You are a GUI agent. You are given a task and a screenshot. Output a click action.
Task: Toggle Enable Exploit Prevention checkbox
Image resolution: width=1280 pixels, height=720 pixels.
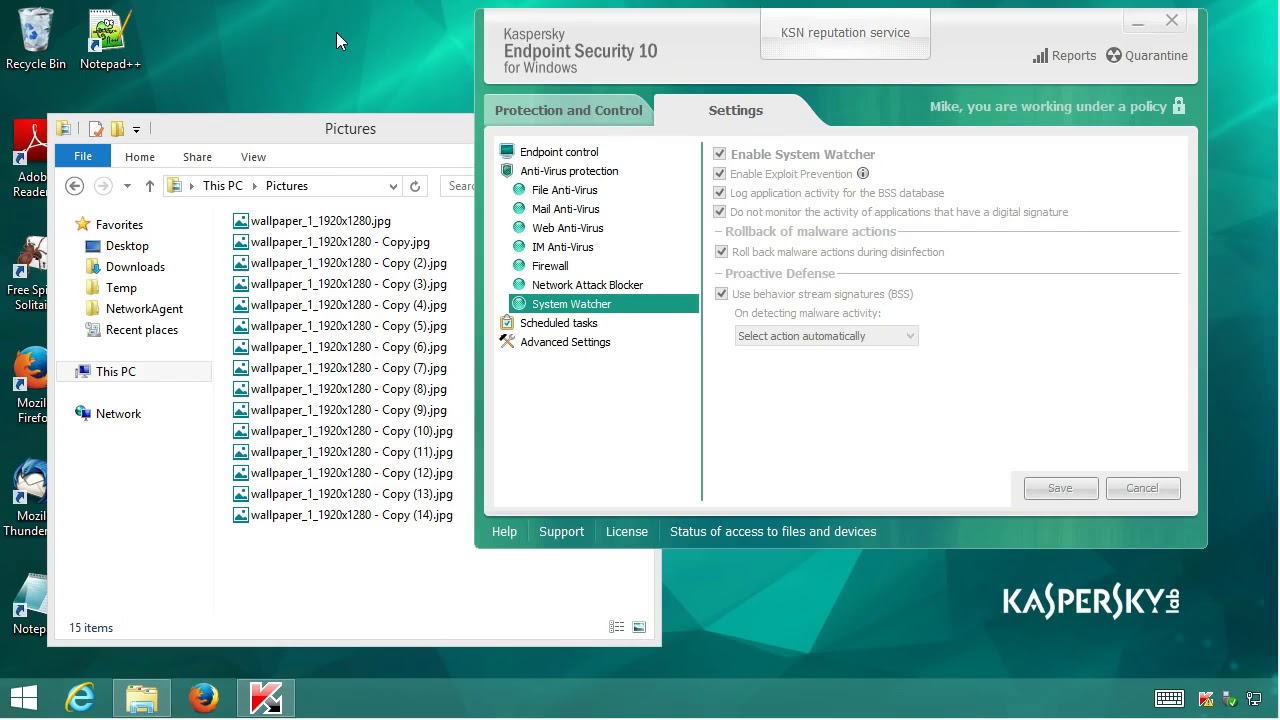(719, 174)
